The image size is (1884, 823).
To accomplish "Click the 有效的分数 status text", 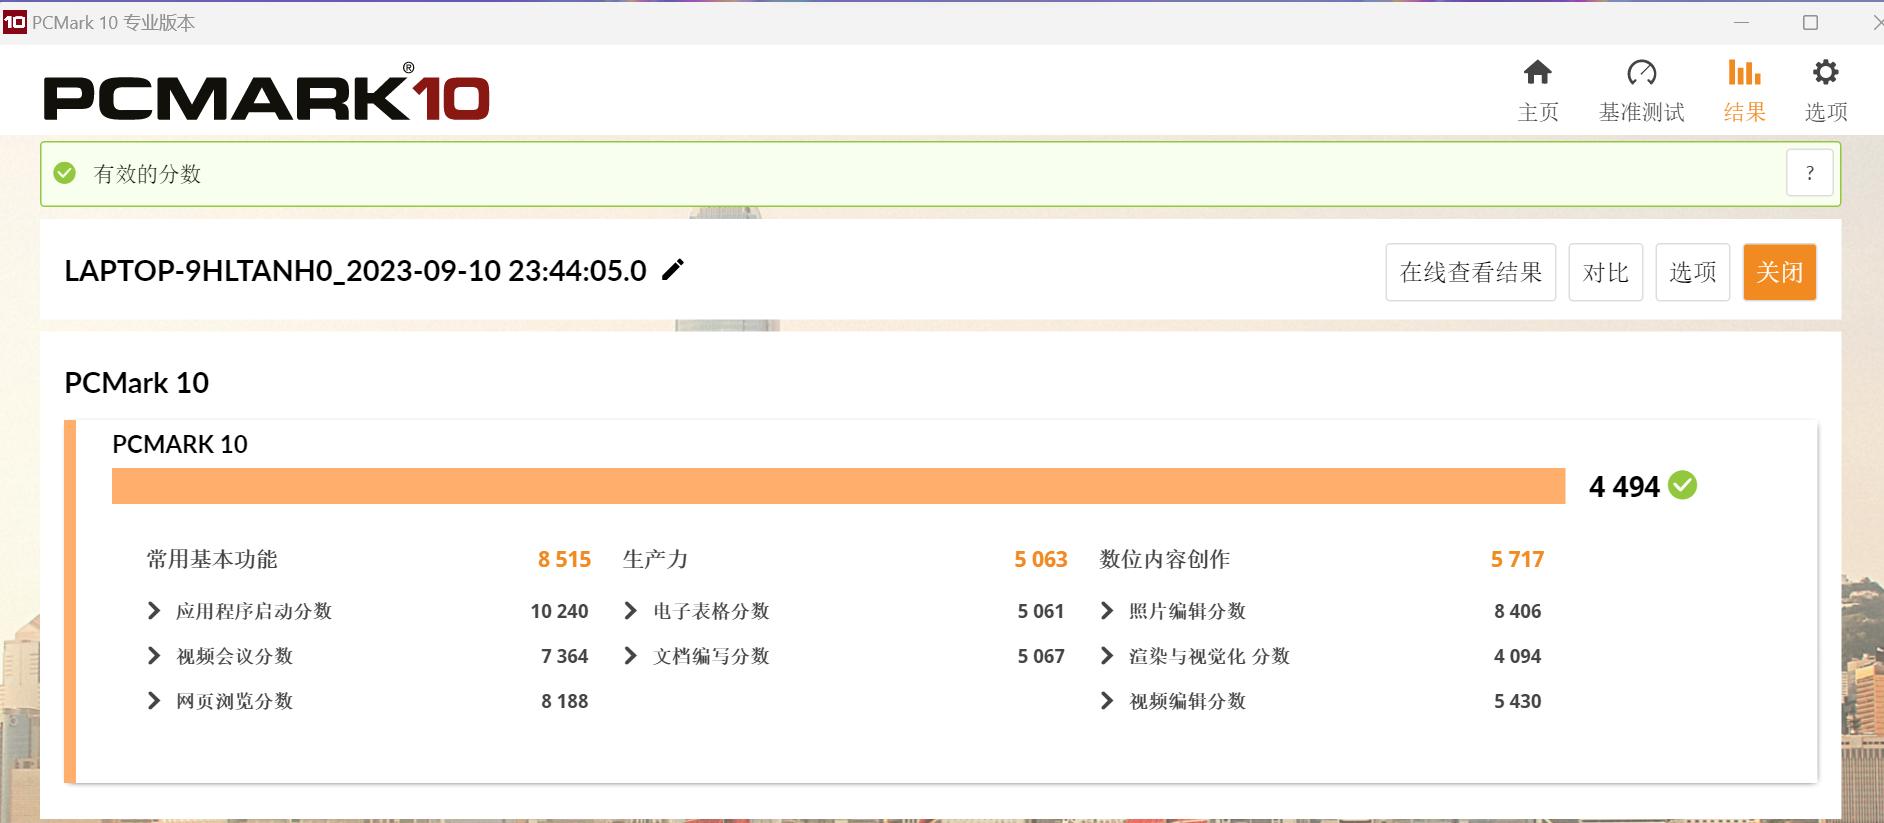I will [147, 174].
